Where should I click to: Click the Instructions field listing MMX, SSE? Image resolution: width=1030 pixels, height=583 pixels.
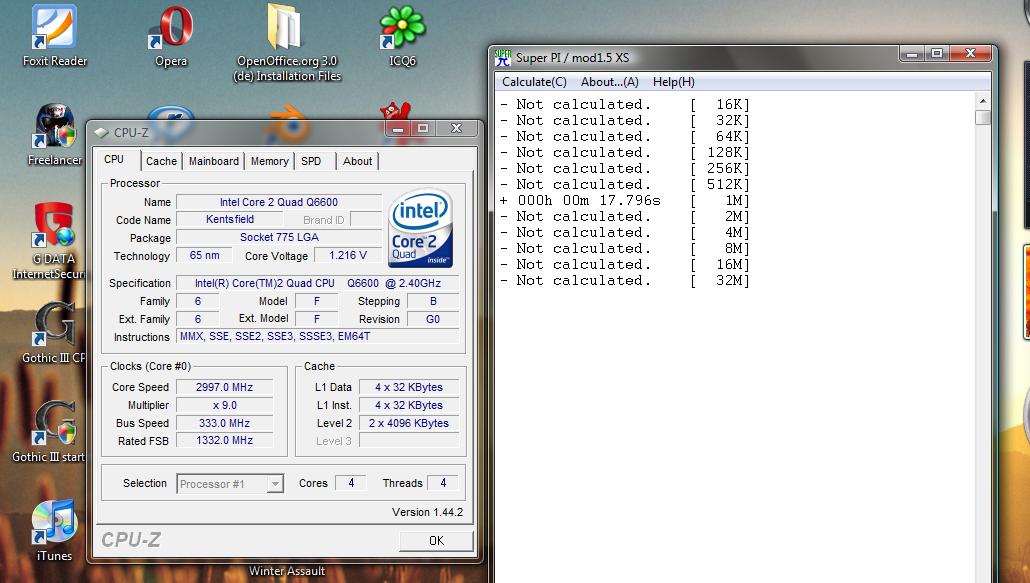318,336
